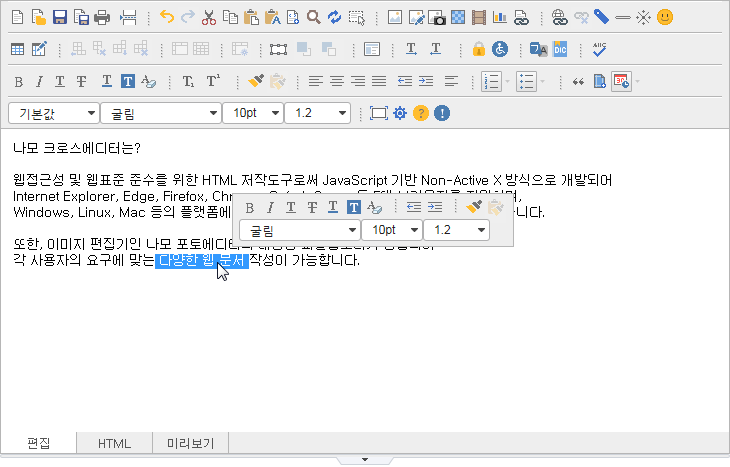Open settings with the blue gear button

(x=400, y=113)
